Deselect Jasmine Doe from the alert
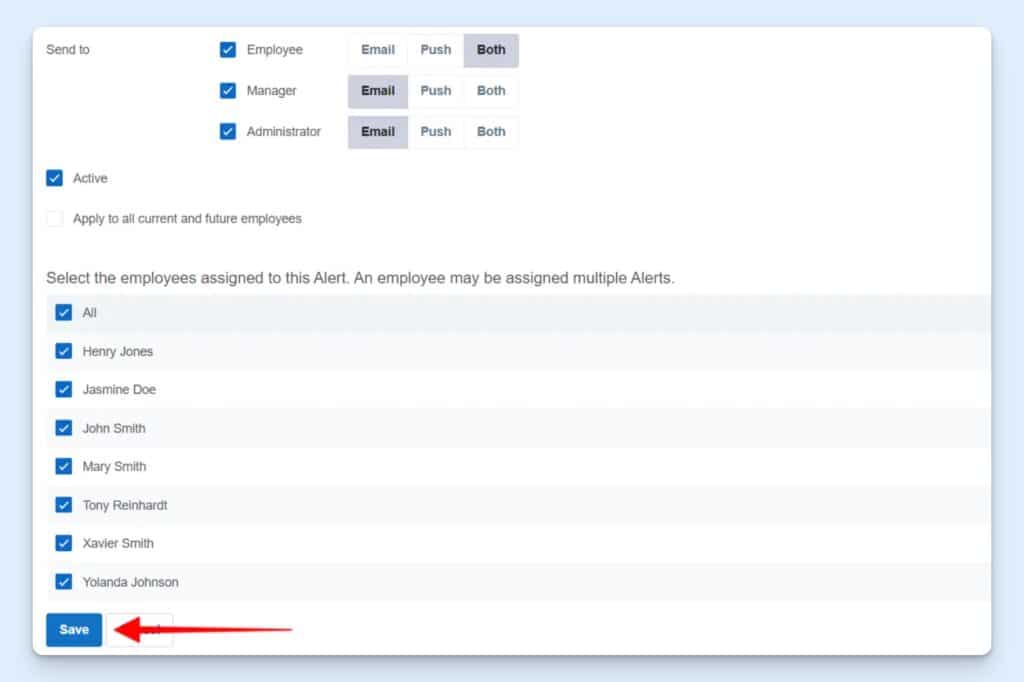The height and width of the screenshot is (682, 1024). coord(64,389)
